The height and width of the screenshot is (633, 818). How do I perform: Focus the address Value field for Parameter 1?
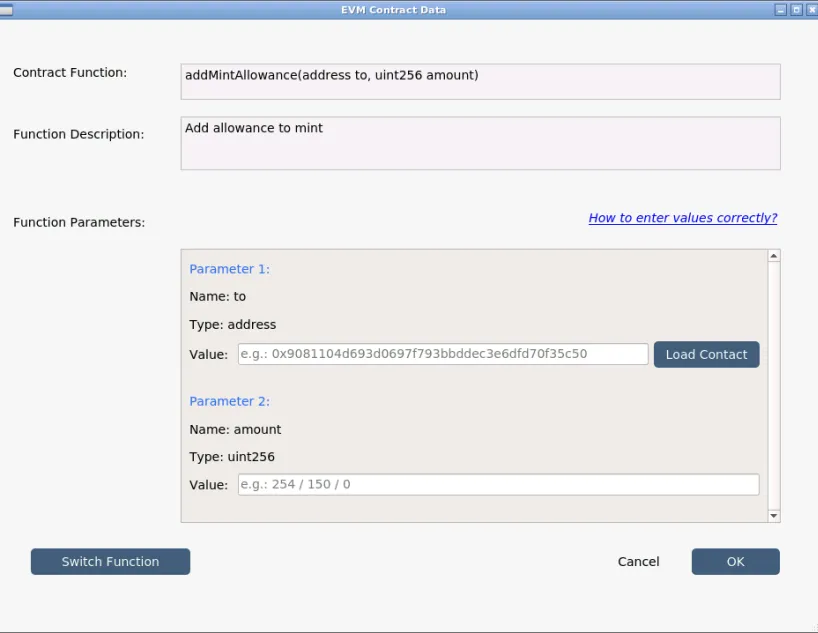click(x=443, y=354)
